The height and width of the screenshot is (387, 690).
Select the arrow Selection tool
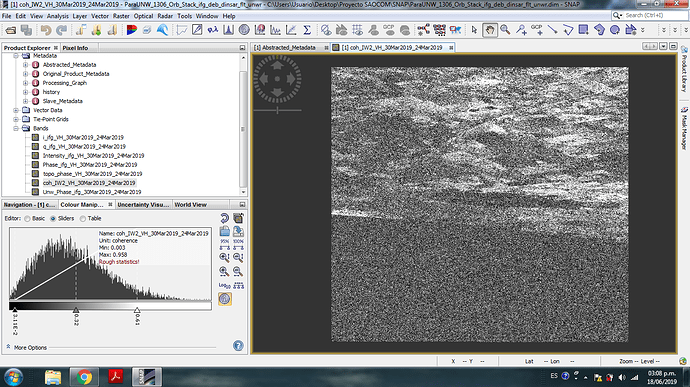[474, 30]
